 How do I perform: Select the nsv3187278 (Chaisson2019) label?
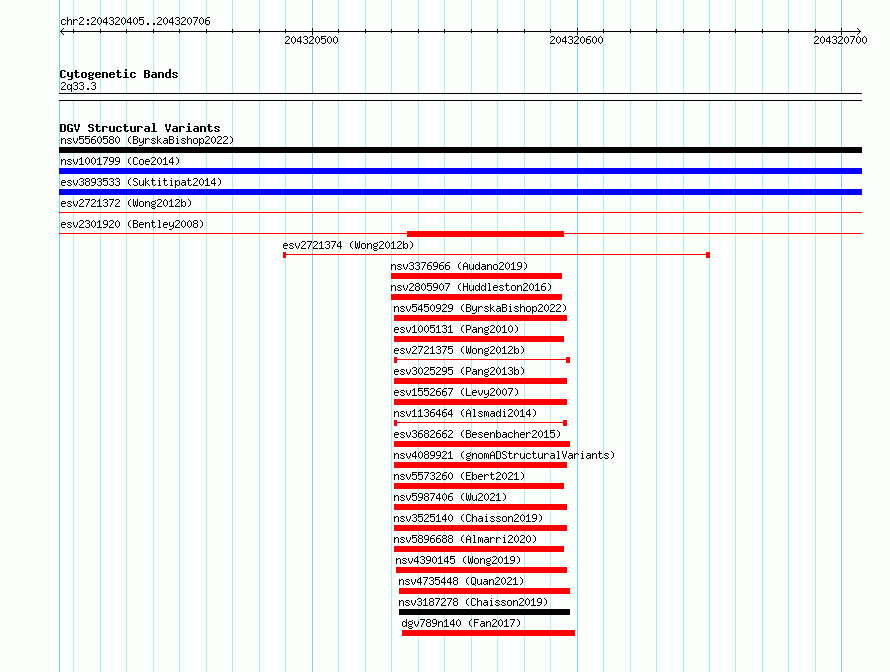point(473,602)
